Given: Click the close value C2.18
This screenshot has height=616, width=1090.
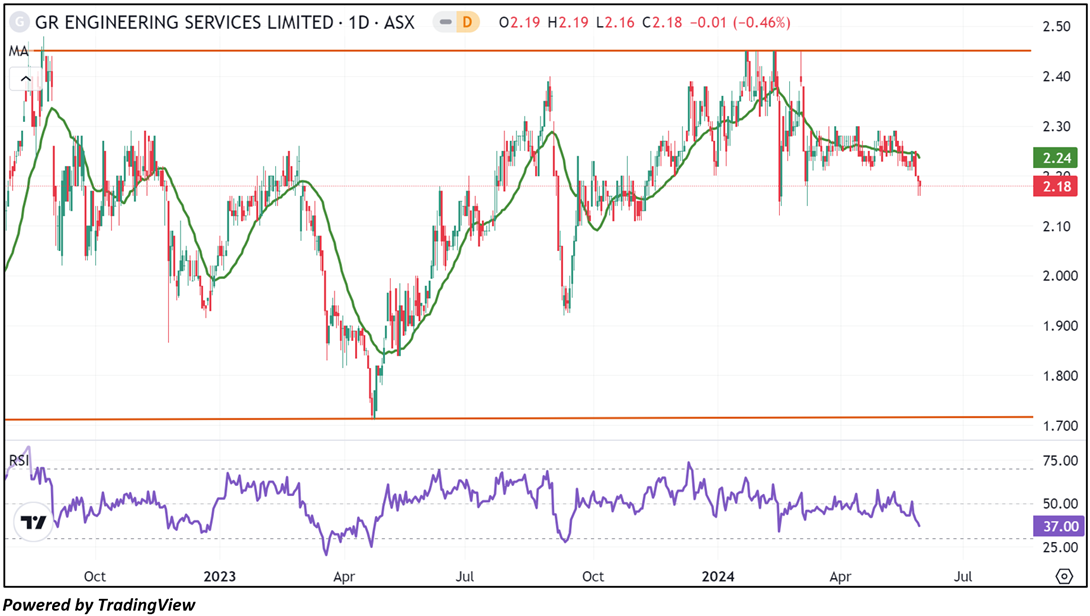Looking at the screenshot, I should click(662, 23).
